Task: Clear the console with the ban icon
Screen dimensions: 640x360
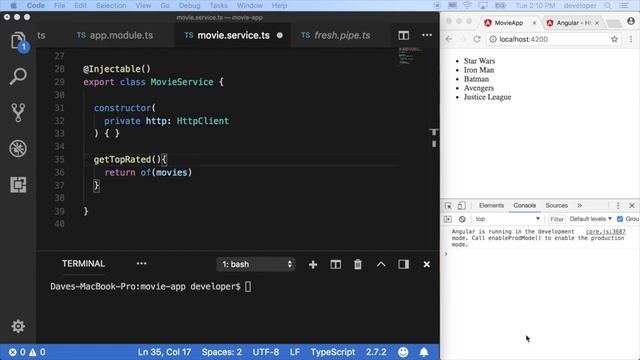Action: click(462, 219)
